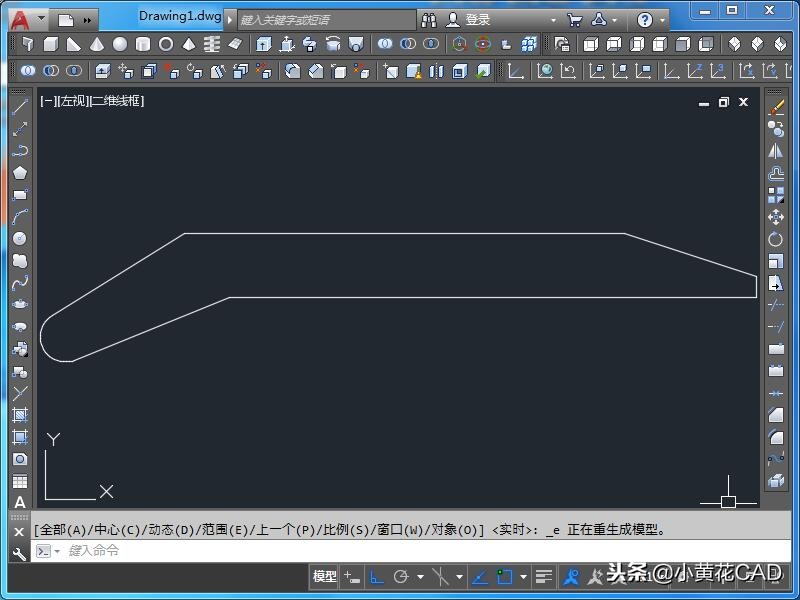The width and height of the screenshot is (800, 600).
Task: Click the 3 Point UCS icon
Action: [x=717, y=71]
